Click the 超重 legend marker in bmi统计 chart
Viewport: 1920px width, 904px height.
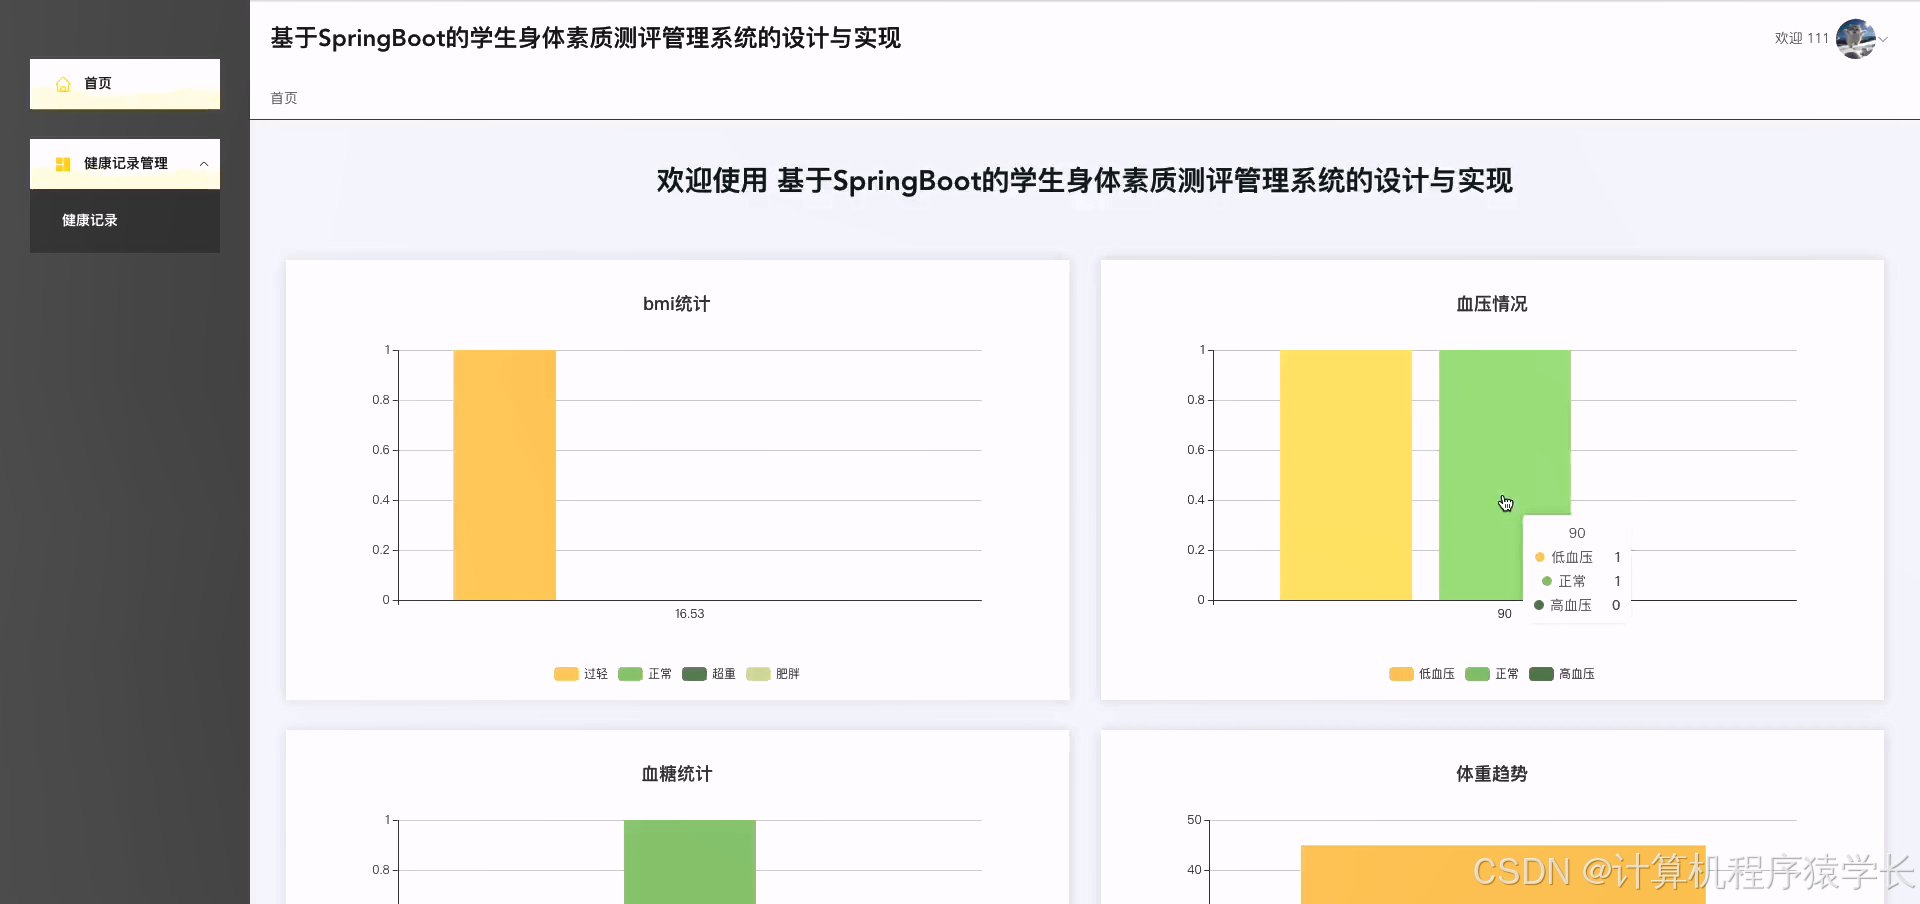[694, 674]
